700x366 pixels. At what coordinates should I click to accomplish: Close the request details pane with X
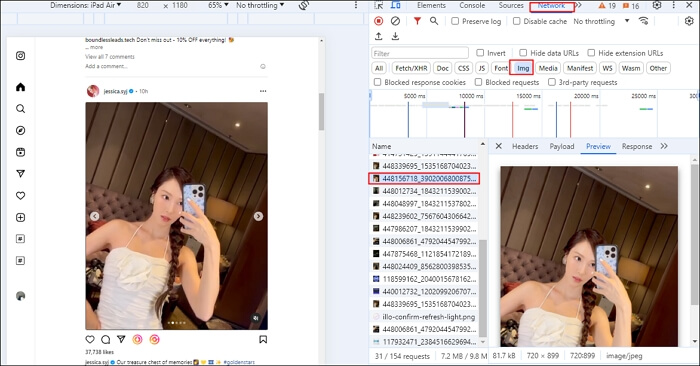point(499,146)
